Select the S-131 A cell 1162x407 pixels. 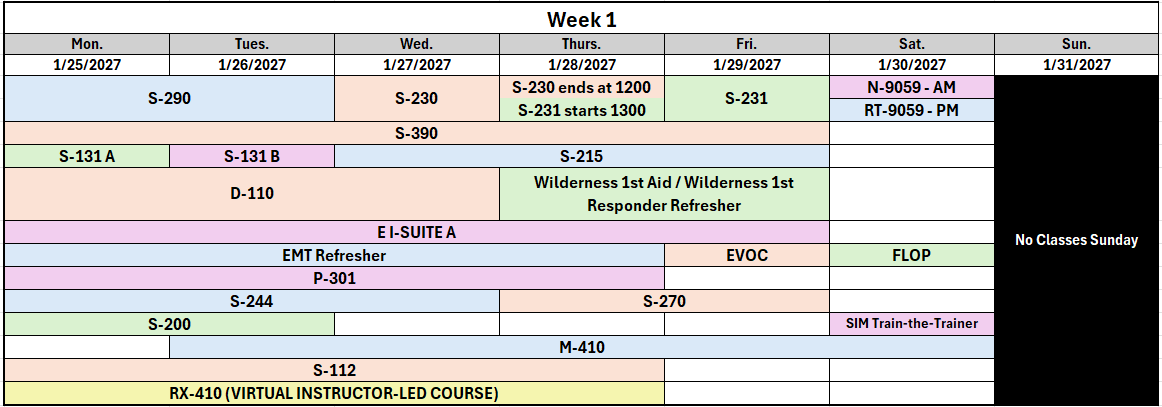tap(87, 156)
